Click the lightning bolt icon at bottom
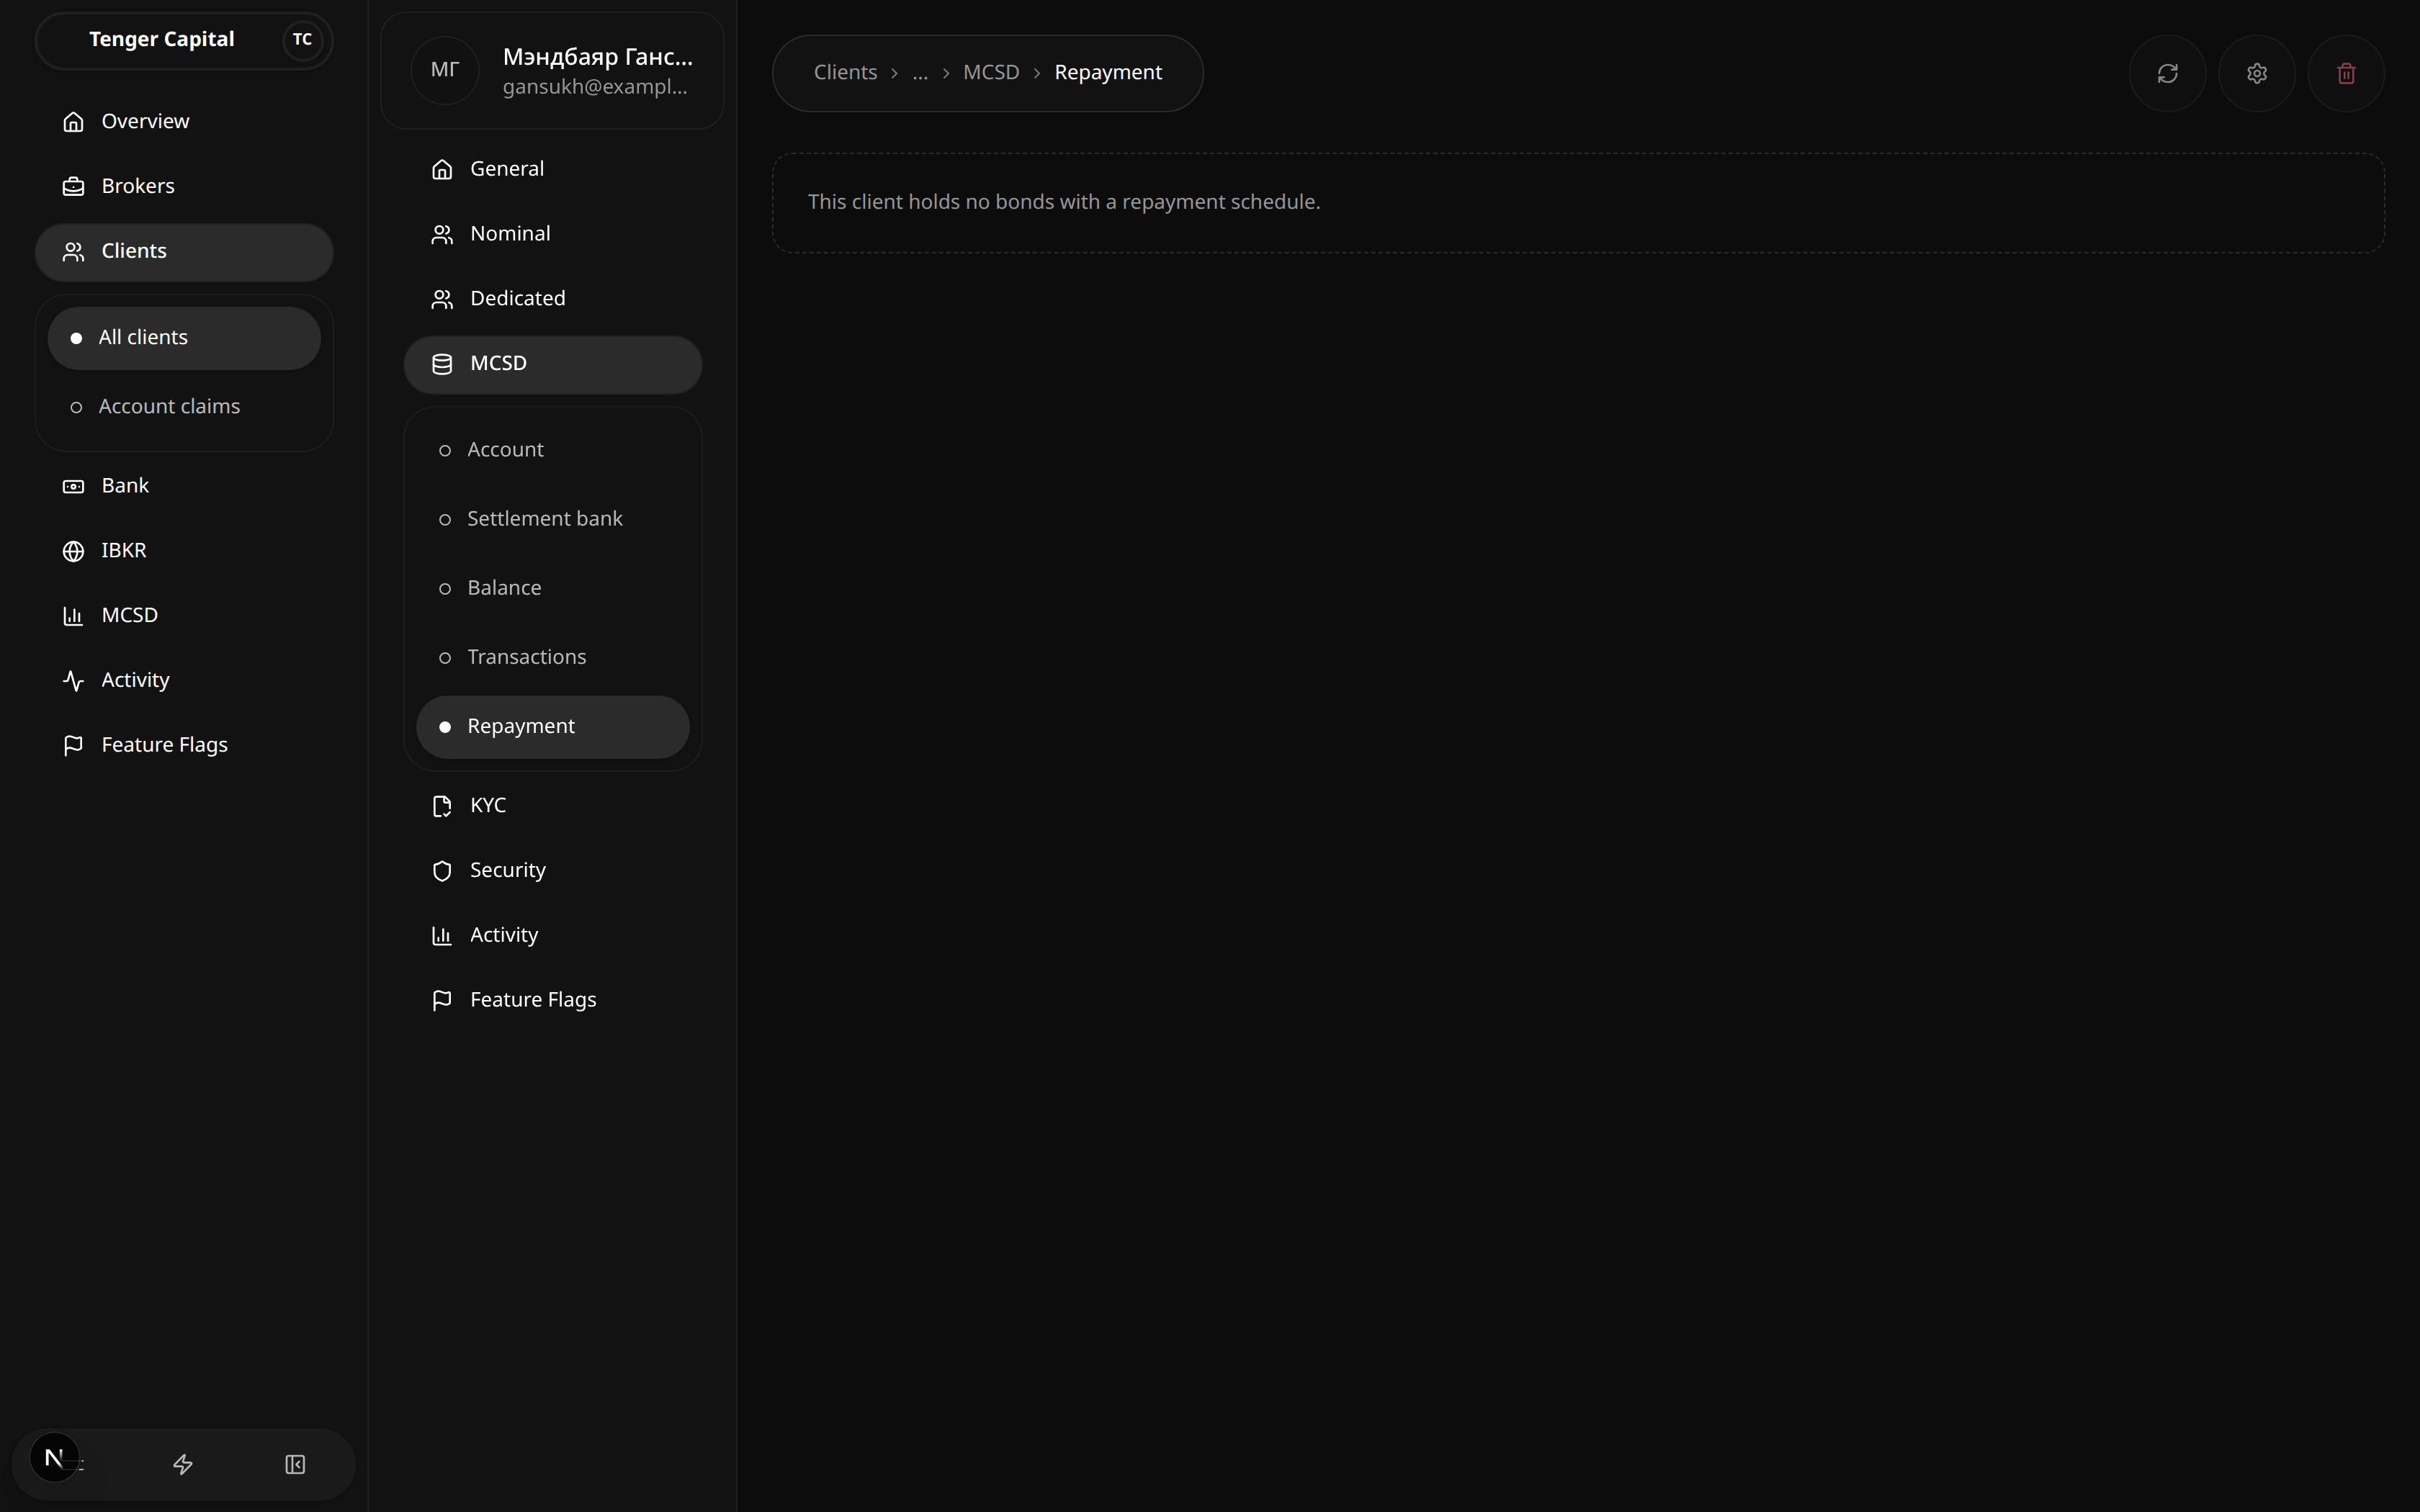The width and height of the screenshot is (2420, 1512). click(183, 1464)
